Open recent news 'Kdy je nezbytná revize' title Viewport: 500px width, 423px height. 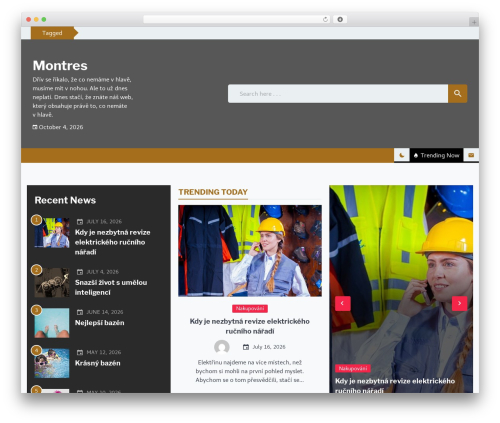(113, 242)
